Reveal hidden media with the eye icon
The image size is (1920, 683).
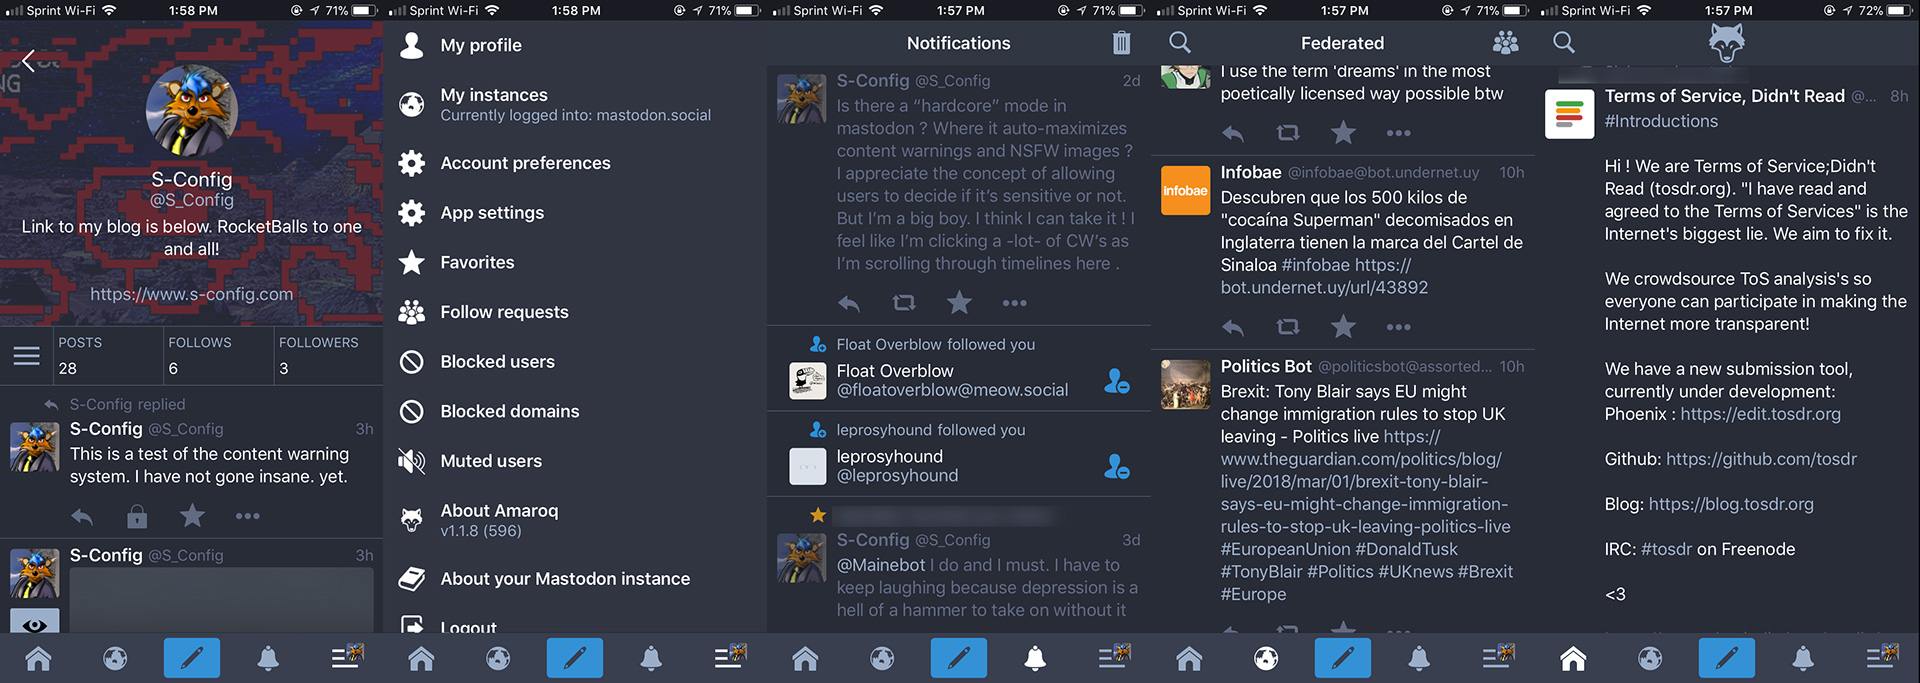pos(35,624)
